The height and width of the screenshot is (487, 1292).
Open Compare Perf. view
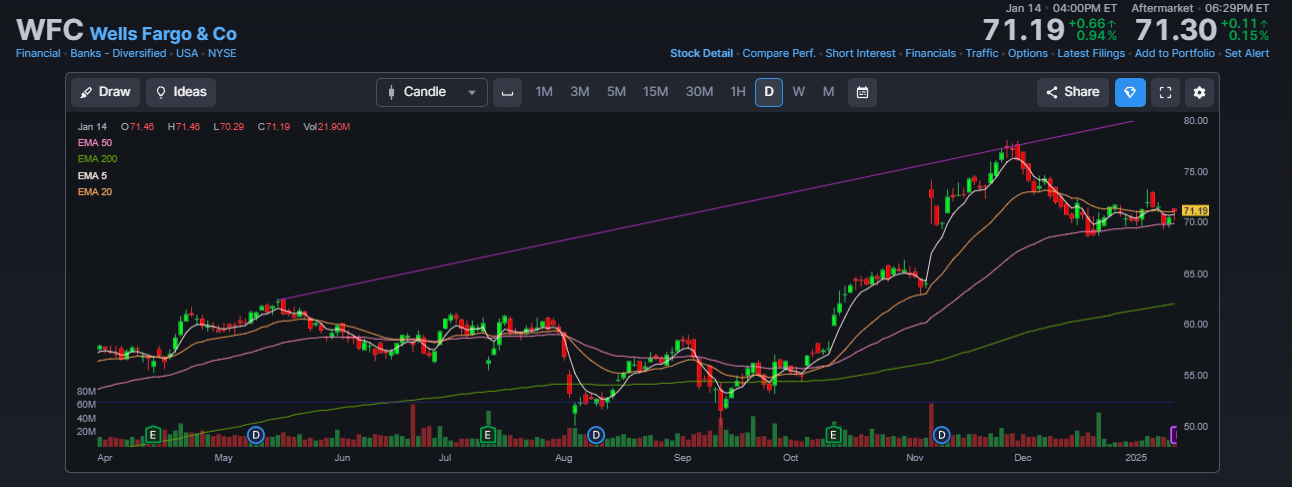tap(779, 53)
